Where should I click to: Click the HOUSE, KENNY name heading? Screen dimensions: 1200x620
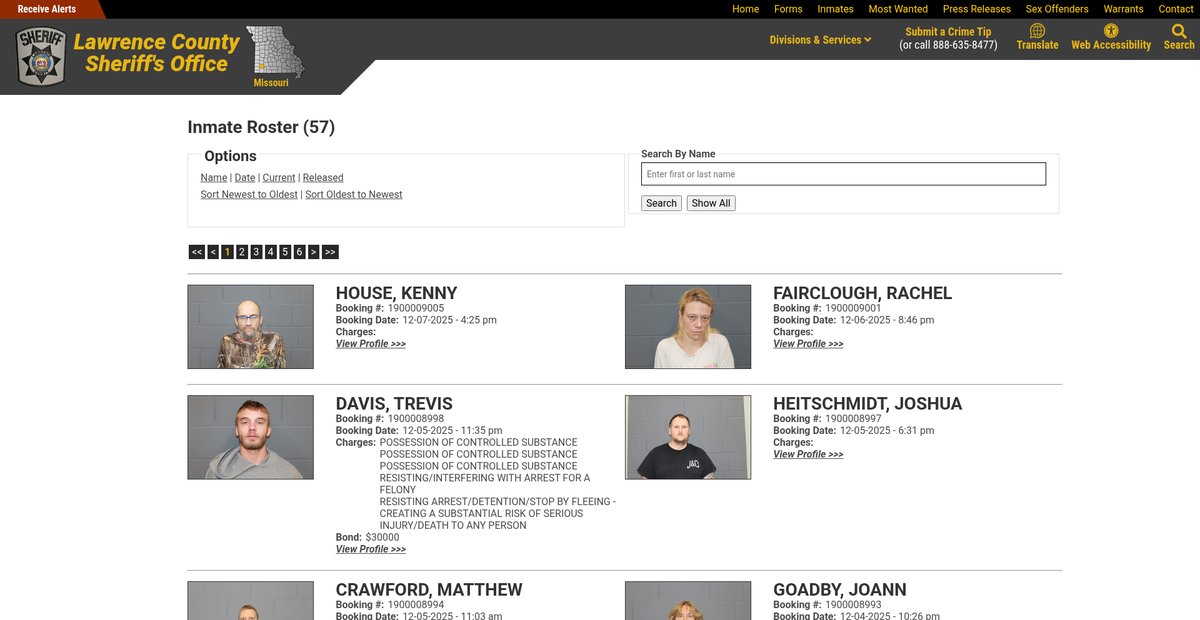(397, 293)
